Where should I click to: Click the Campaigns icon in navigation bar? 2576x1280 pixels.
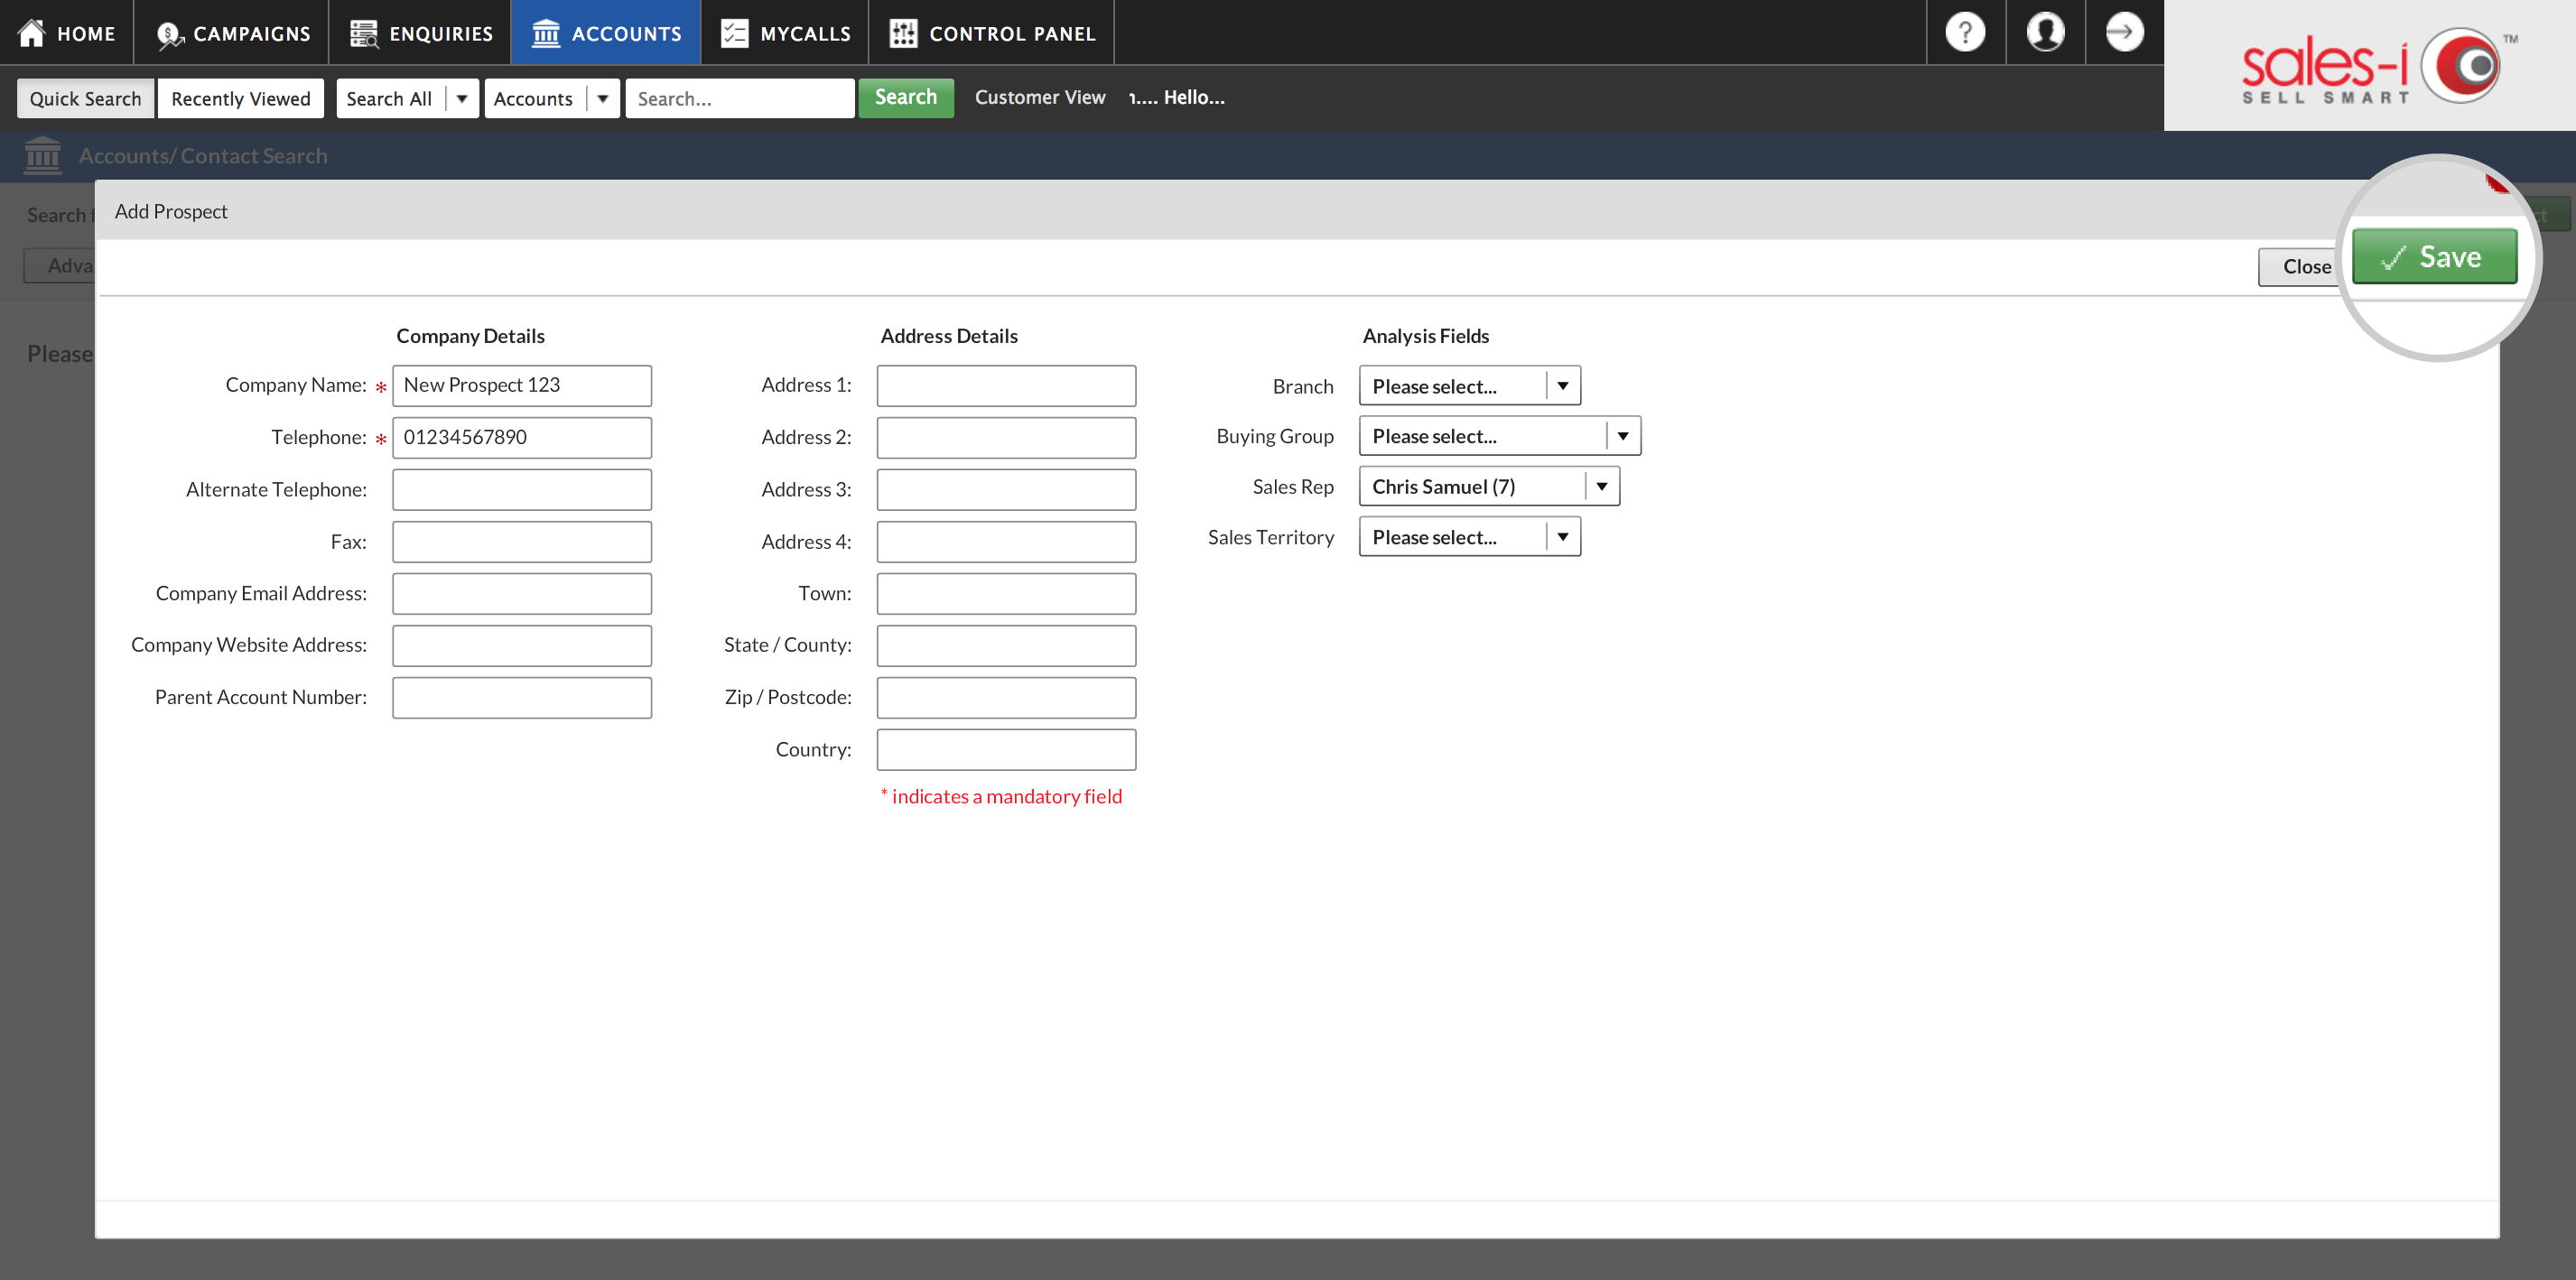pos(170,34)
